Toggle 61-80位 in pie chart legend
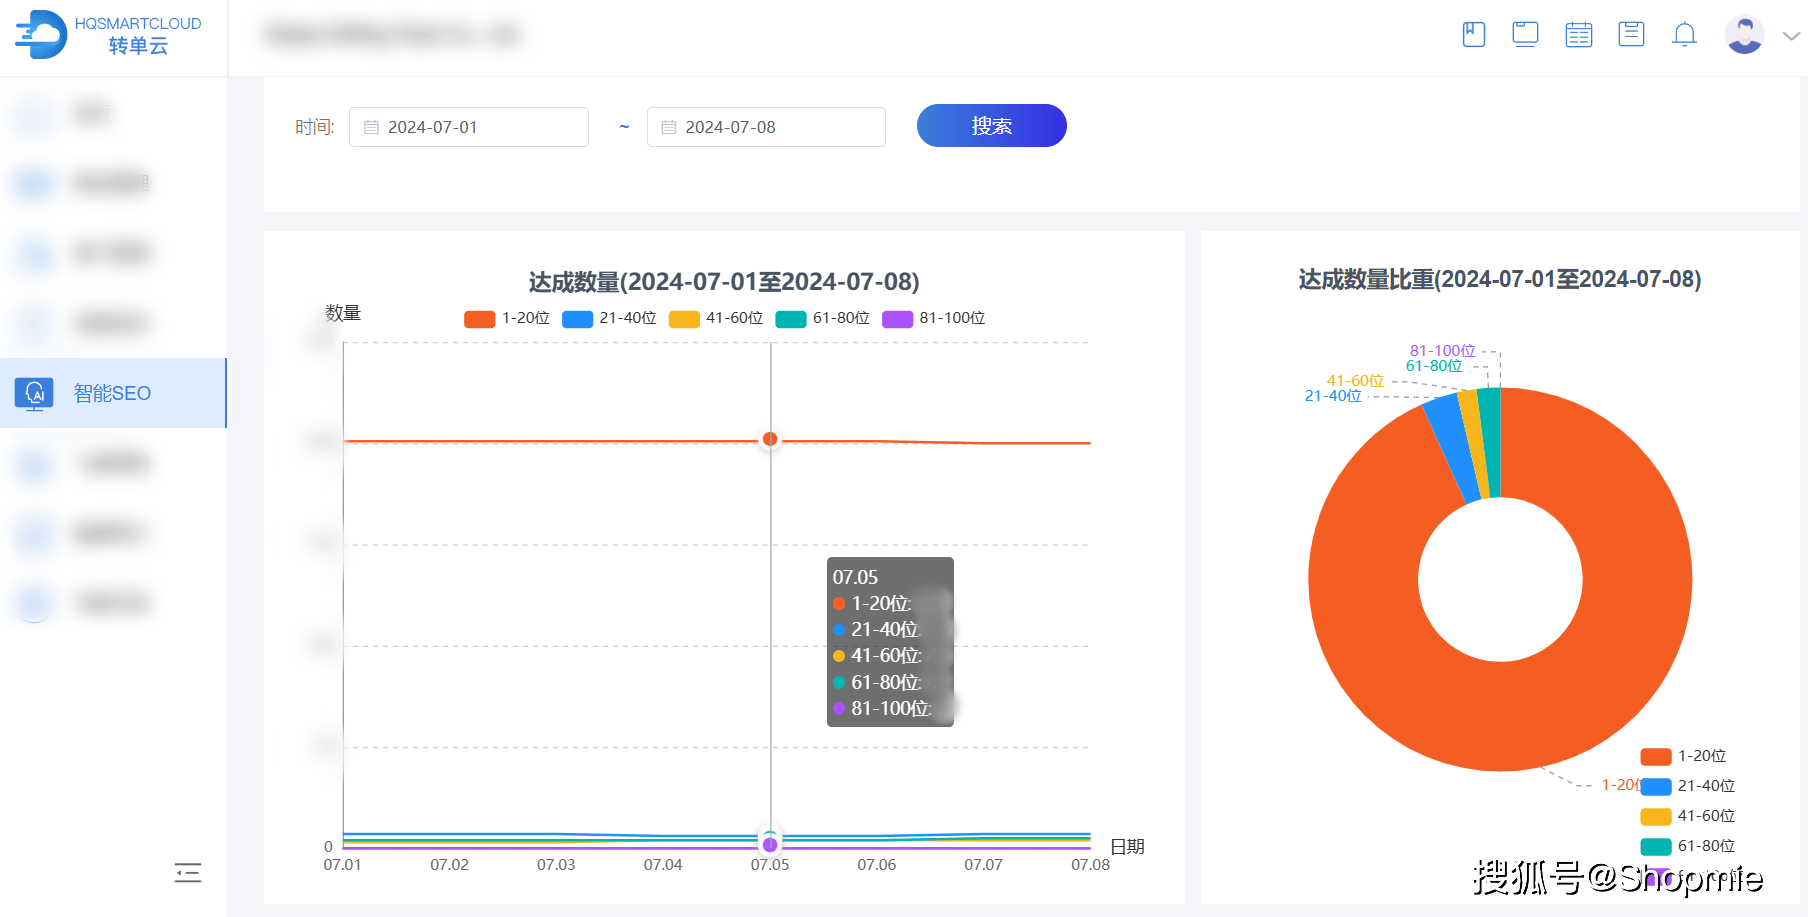Image resolution: width=1808 pixels, height=917 pixels. click(x=1687, y=846)
